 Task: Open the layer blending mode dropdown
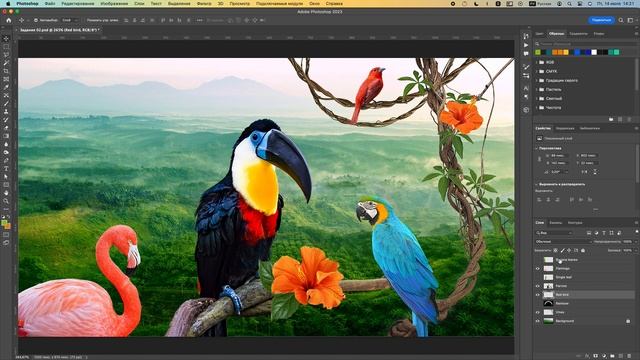[563, 242]
